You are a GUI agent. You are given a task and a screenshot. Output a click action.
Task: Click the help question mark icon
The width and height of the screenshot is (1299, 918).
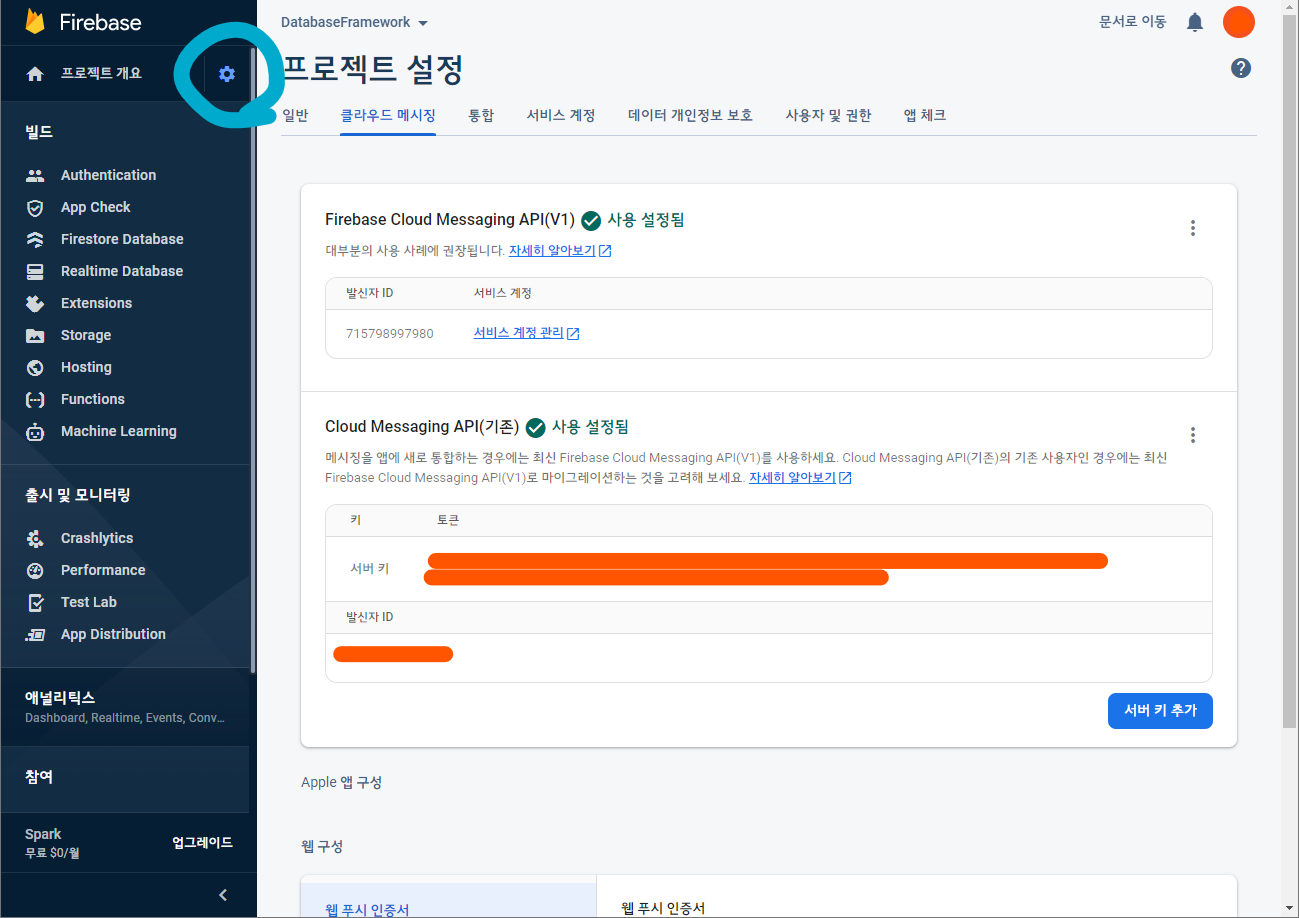point(1241,68)
